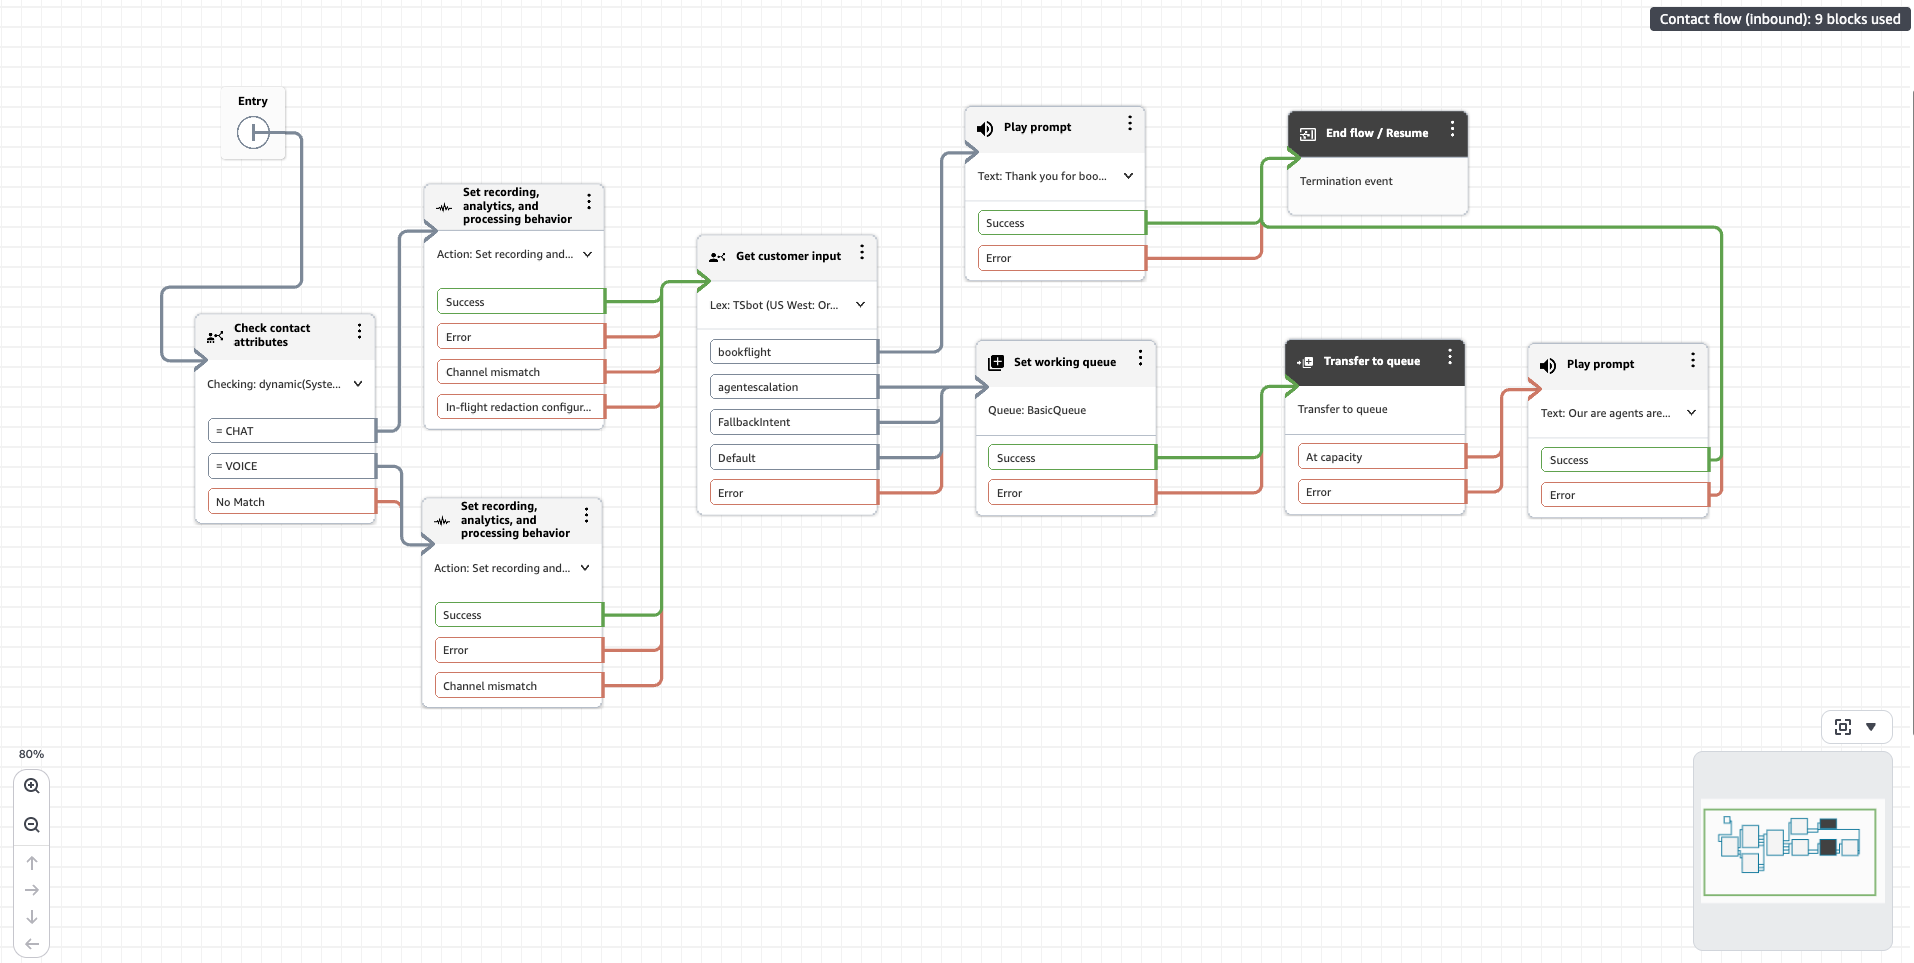Image resolution: width=1914 pixels, height=963 pixels.
Task: Select the agentescalation intent branch
Action: point(793,387)
